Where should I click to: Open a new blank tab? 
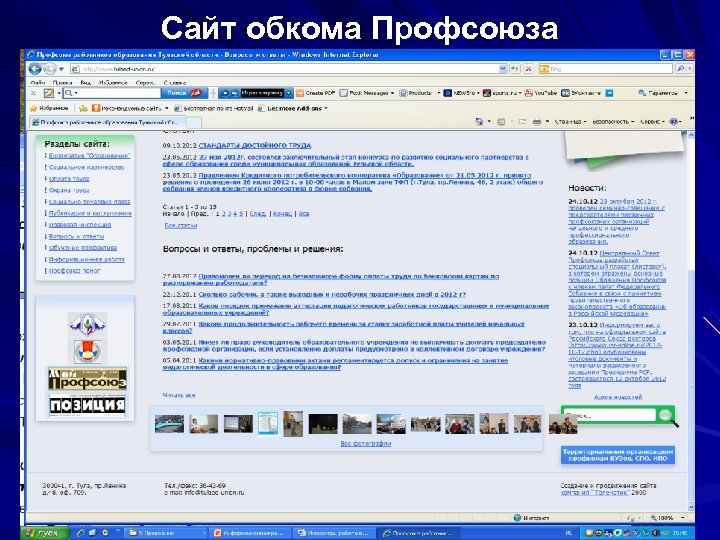pos(193,122)
